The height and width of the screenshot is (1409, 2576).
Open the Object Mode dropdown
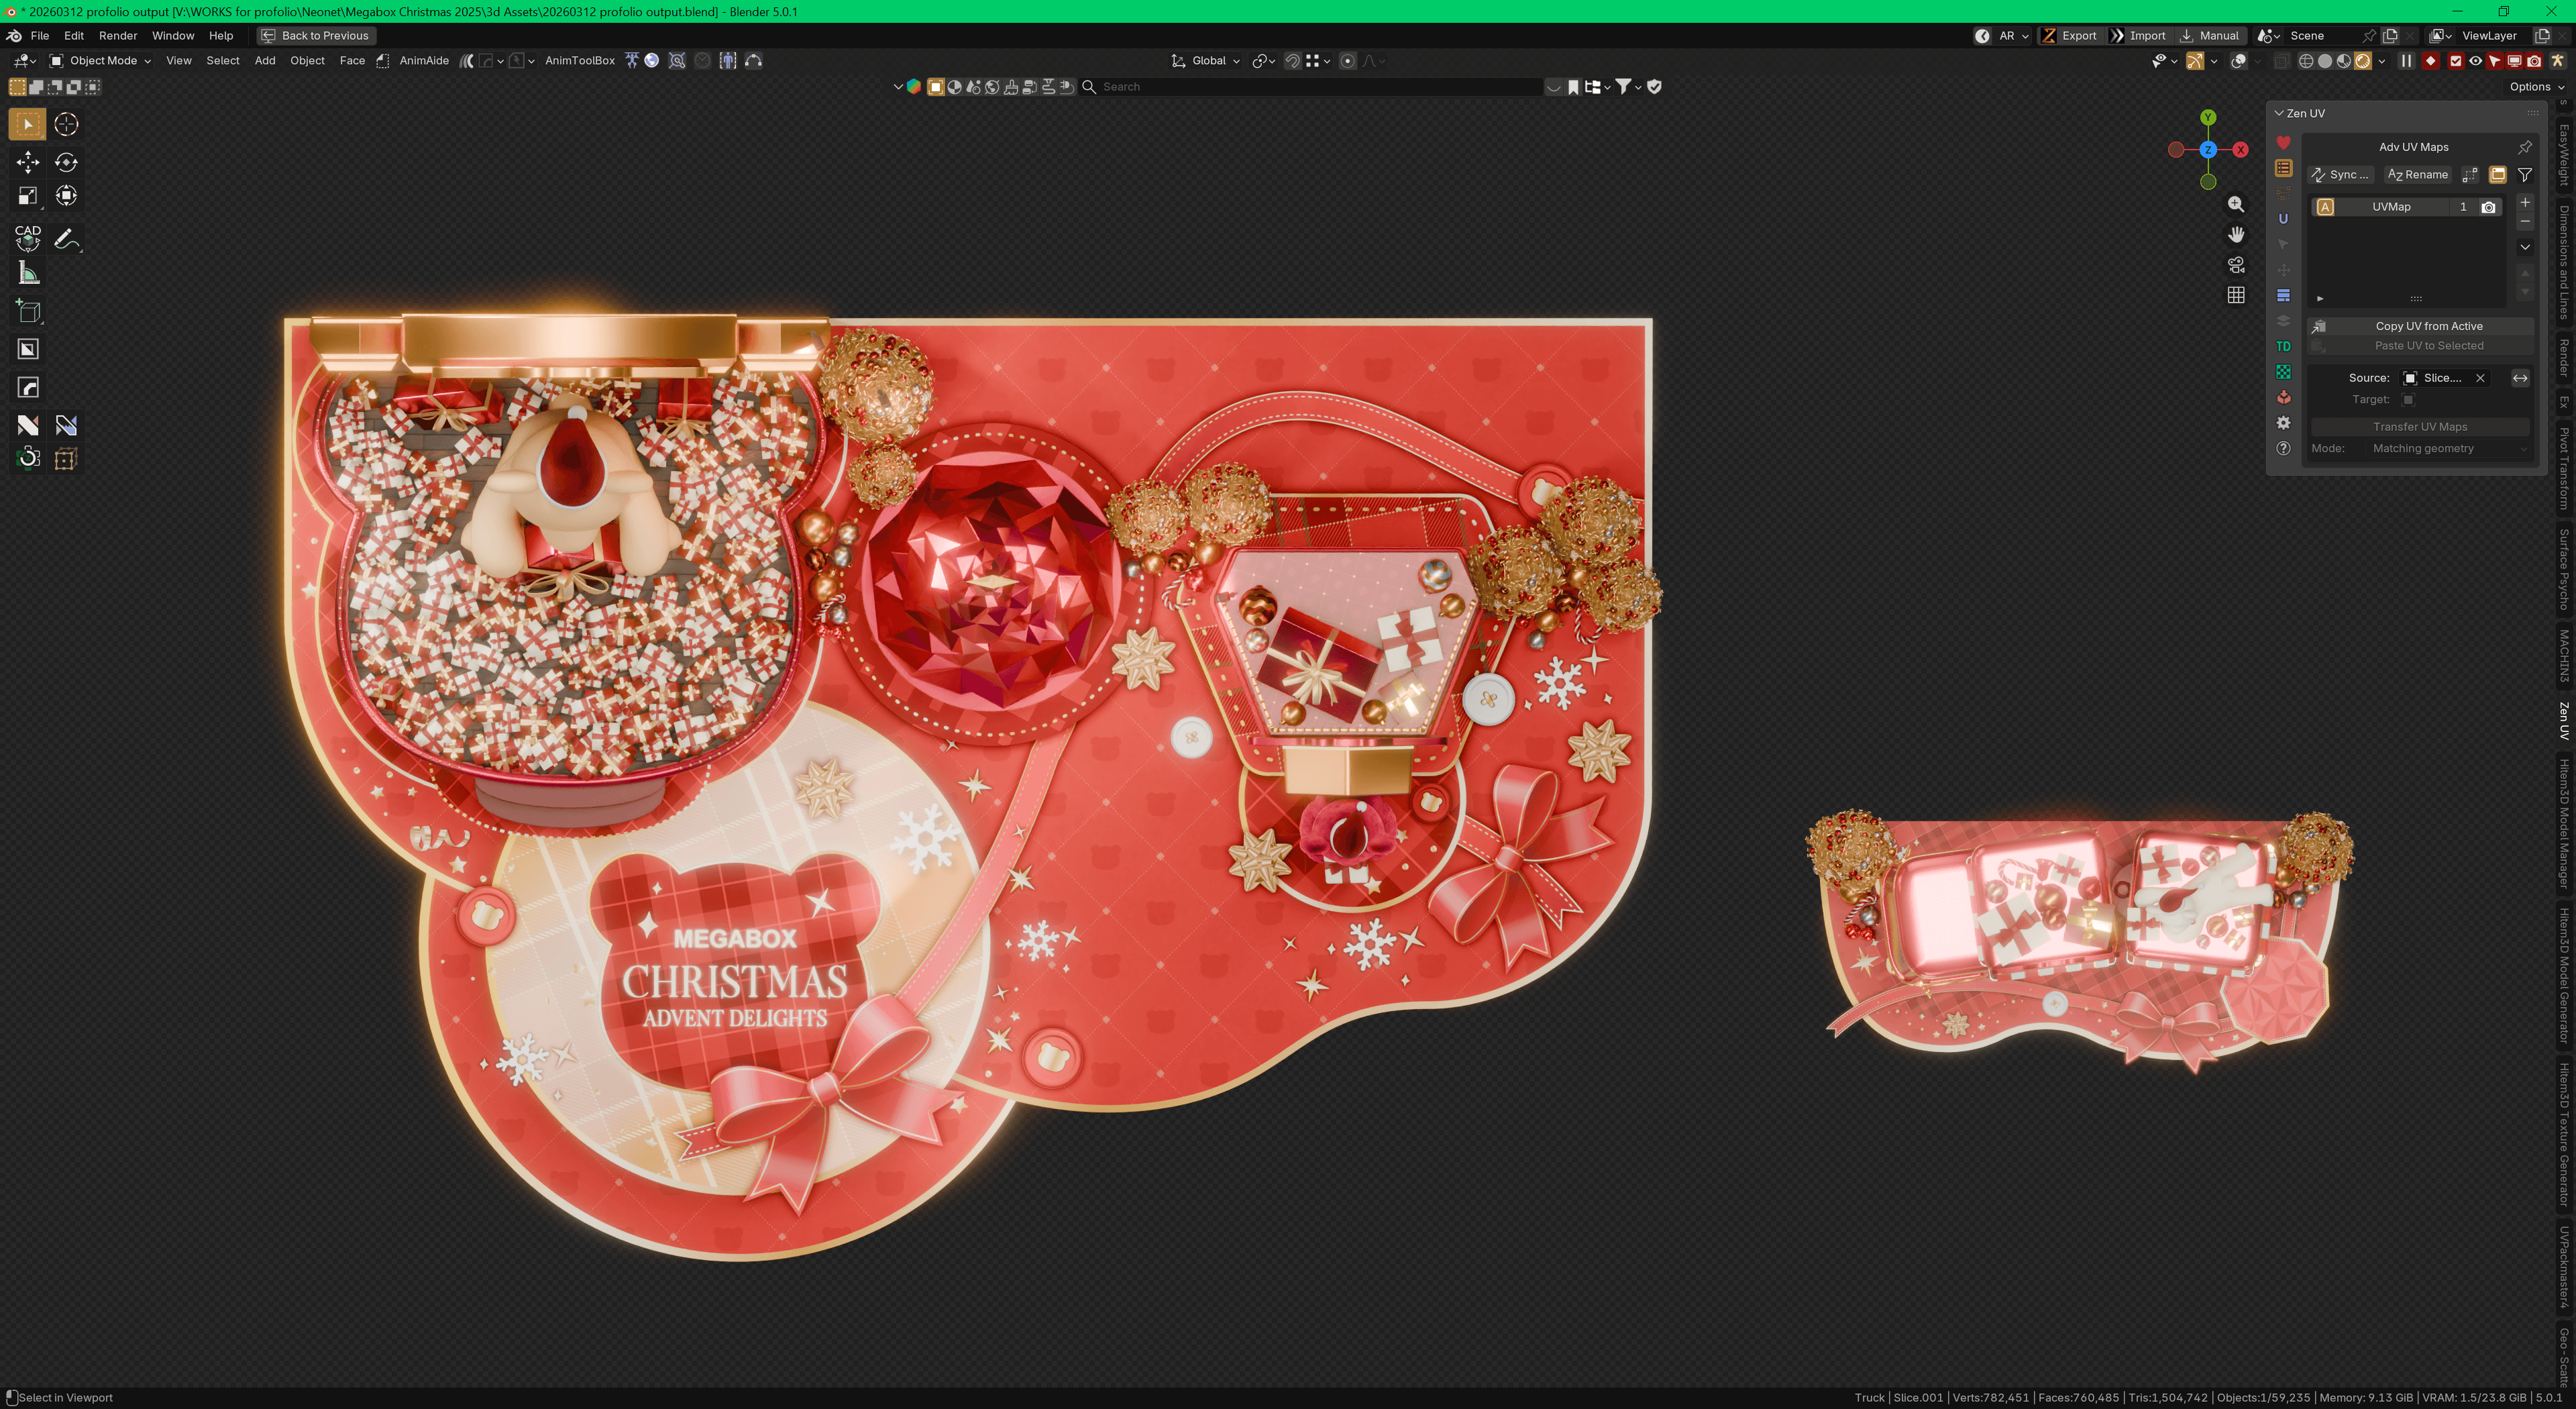coord(100,61)
